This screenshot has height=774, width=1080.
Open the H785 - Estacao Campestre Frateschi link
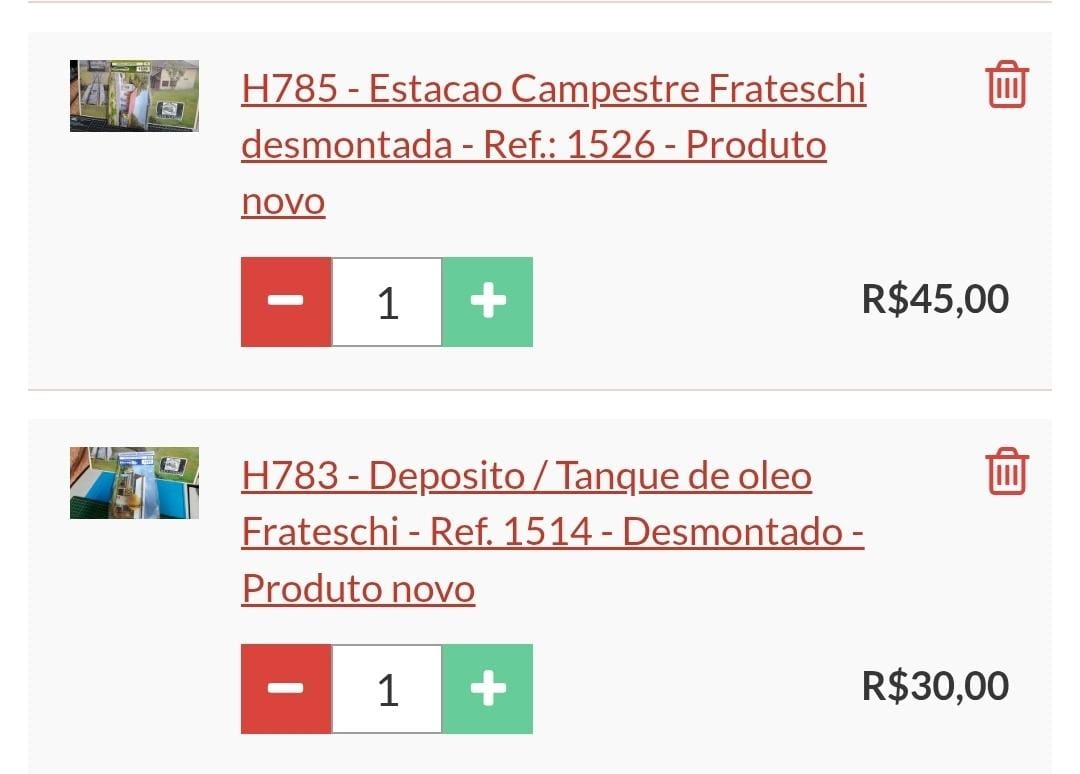pyautogui.click(x=554, y=90)
